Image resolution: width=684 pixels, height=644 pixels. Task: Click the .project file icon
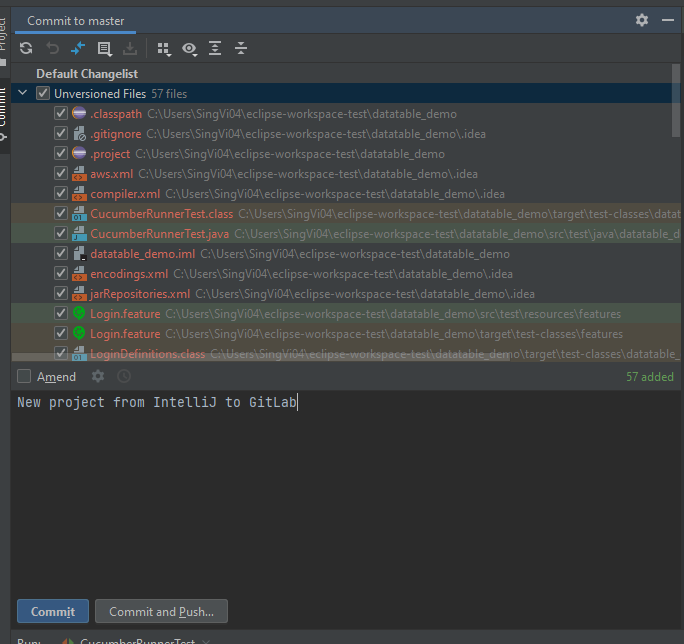tap(79, 153)
